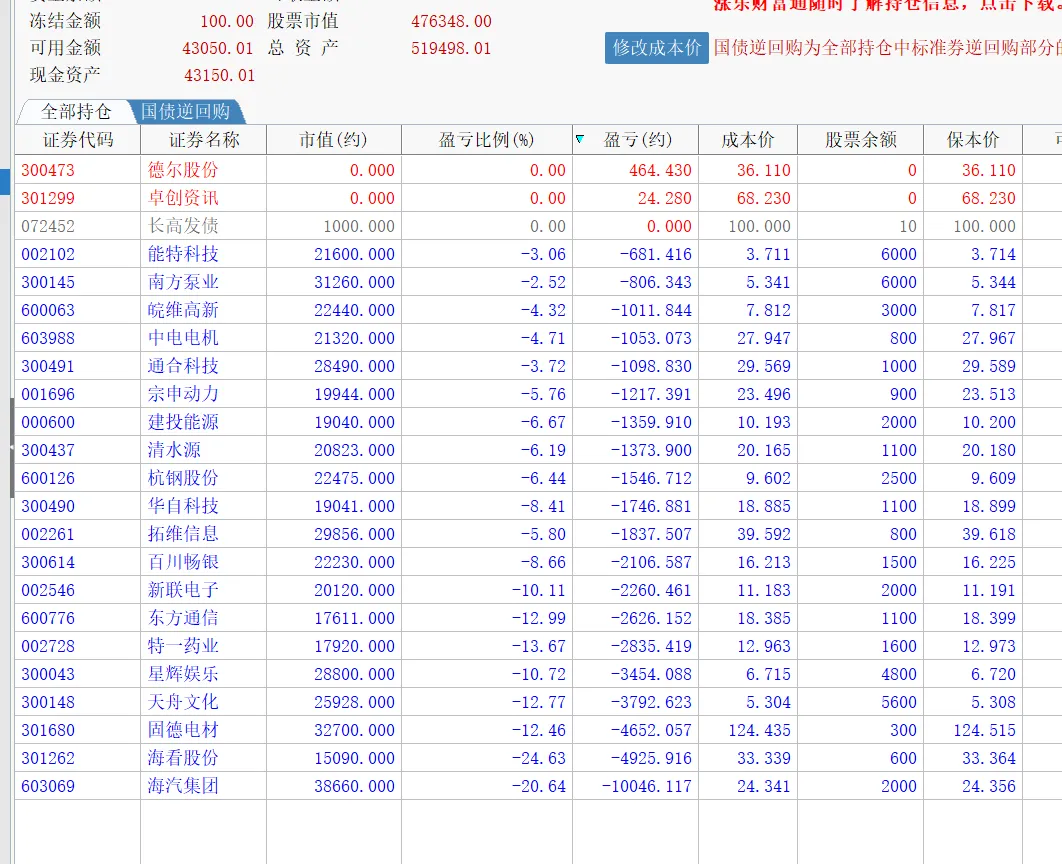The image size is (1062, 864).
Task: Click the 宗申动力 stock name
Action: coord(183,394)
